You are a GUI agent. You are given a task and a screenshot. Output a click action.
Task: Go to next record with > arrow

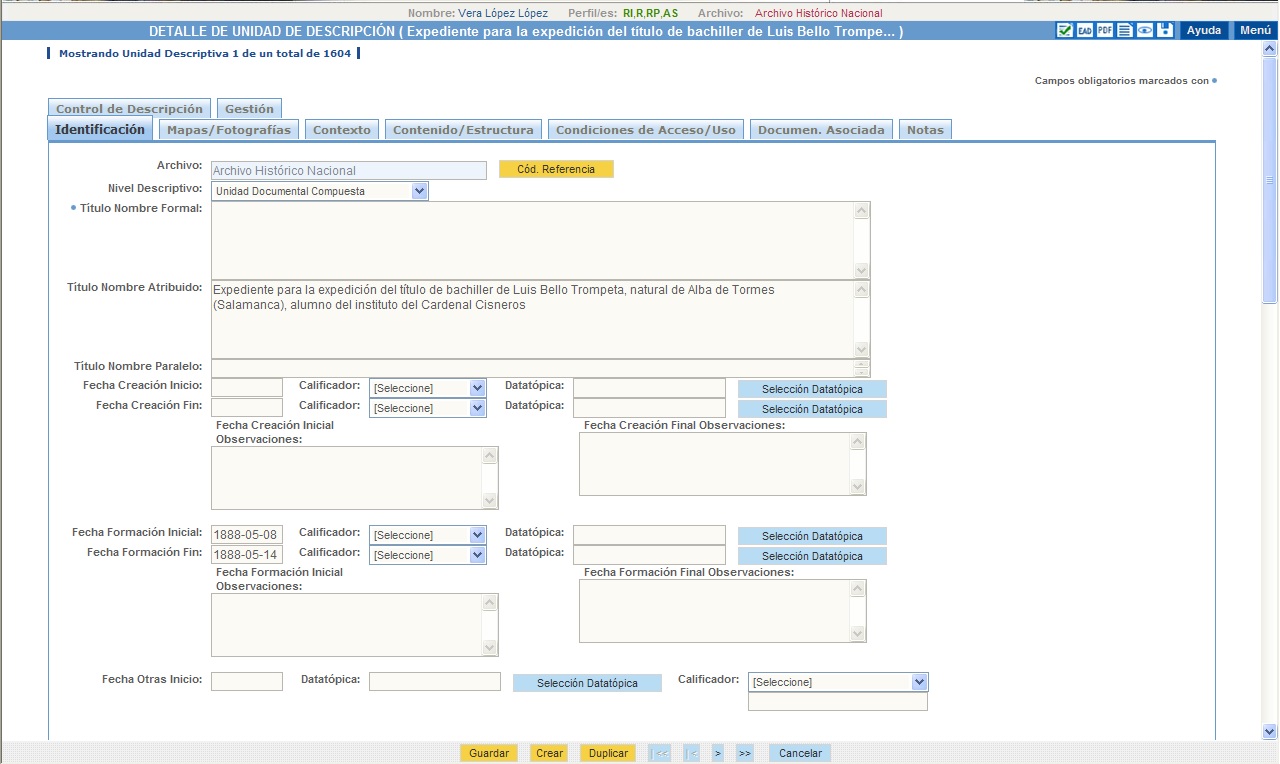coord(717,753)
